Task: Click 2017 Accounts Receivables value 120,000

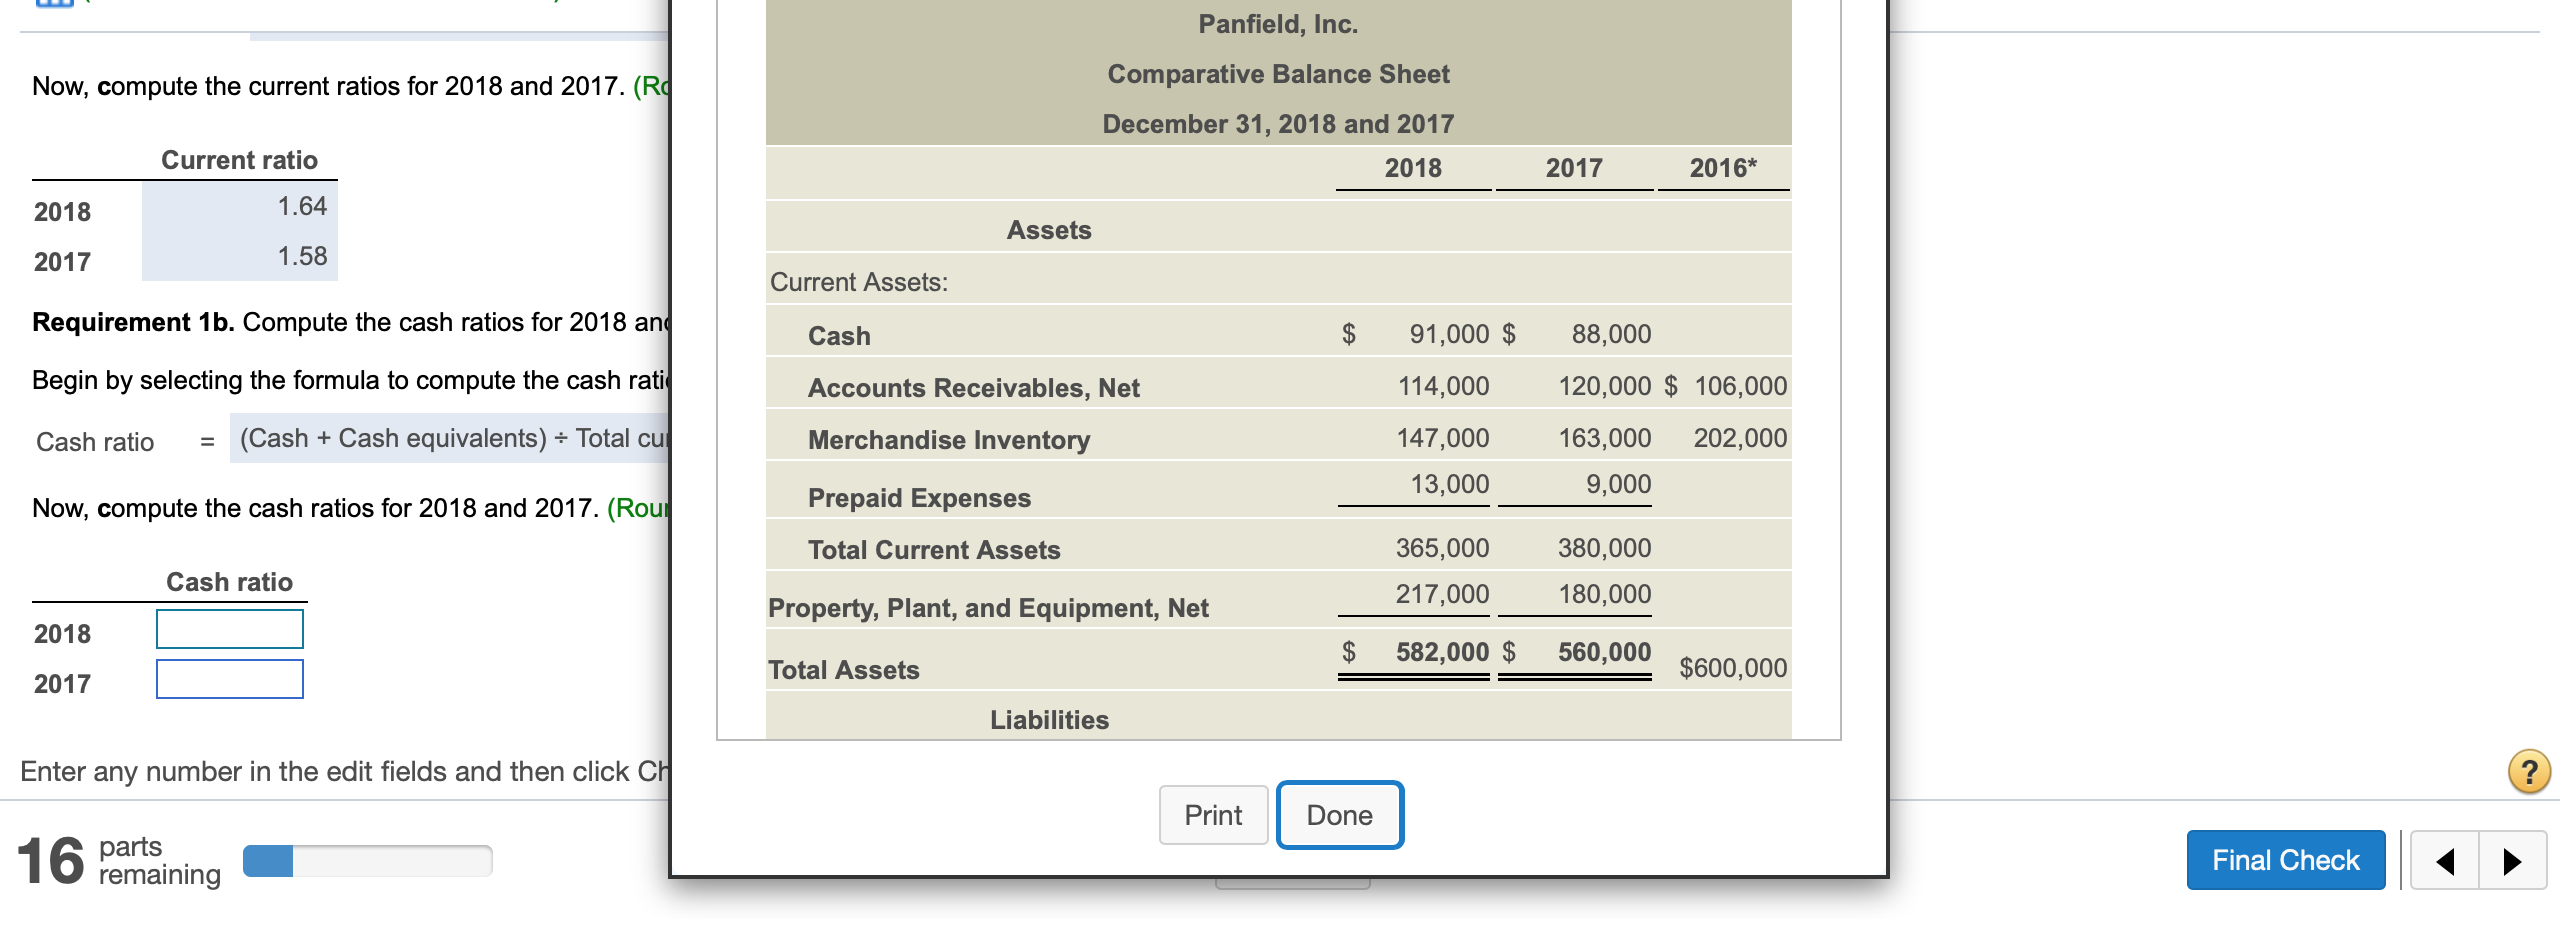Action: click(x=1605, y=386)
